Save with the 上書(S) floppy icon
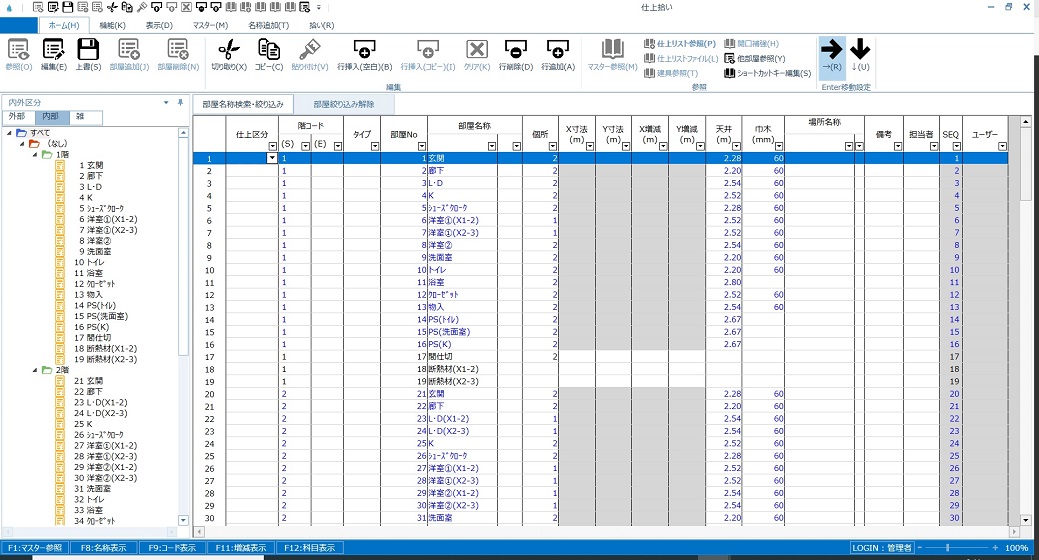Image resolution: width=1039 pixels, height=560 pixels. [x=88, y=54]
